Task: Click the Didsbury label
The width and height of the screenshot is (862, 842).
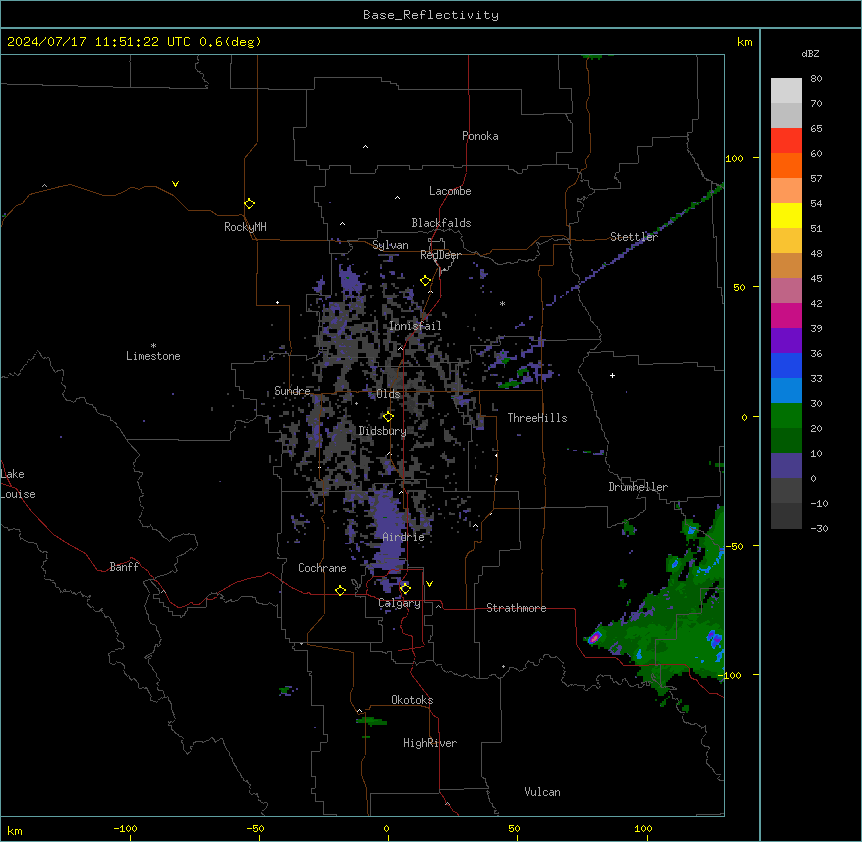Action: point(382,431)
